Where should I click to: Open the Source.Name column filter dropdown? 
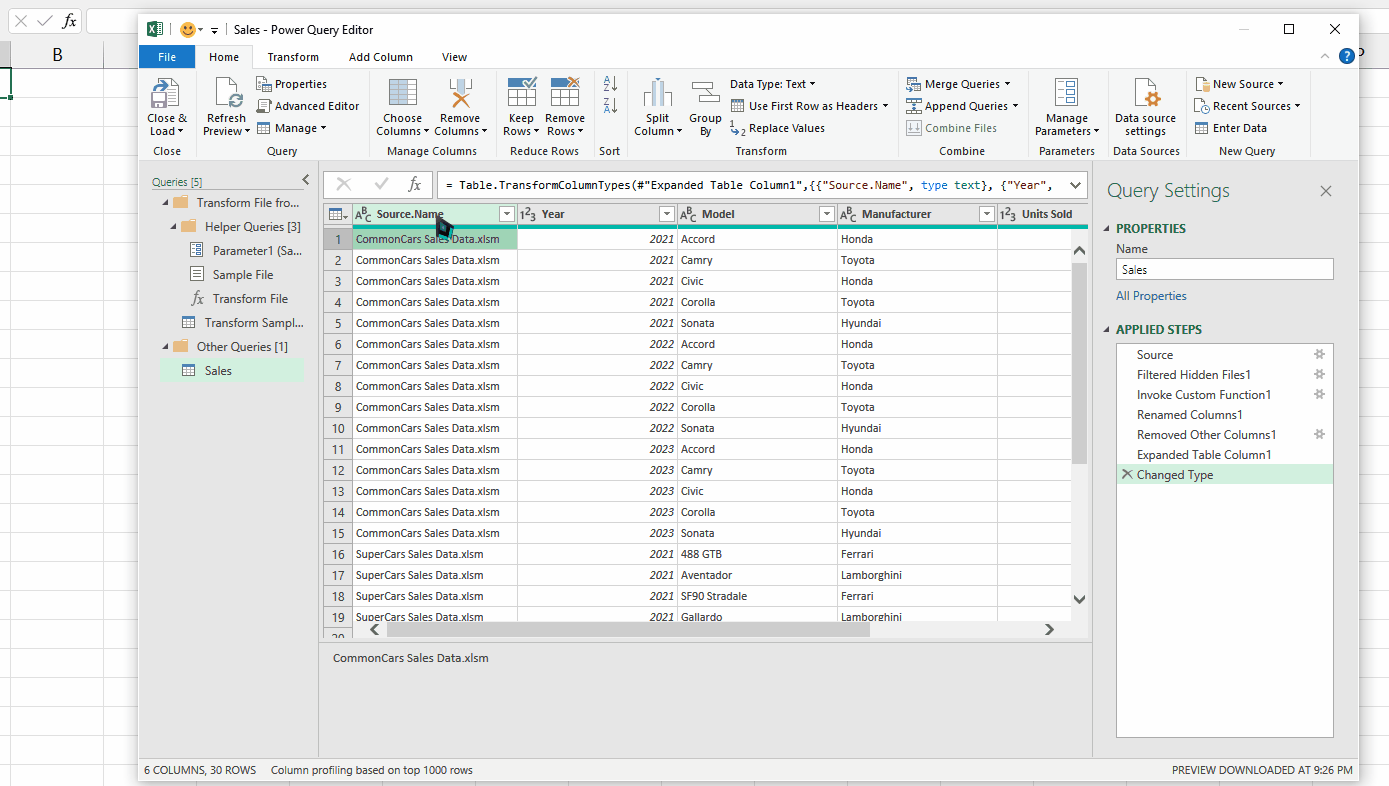(x=506, y=213)
